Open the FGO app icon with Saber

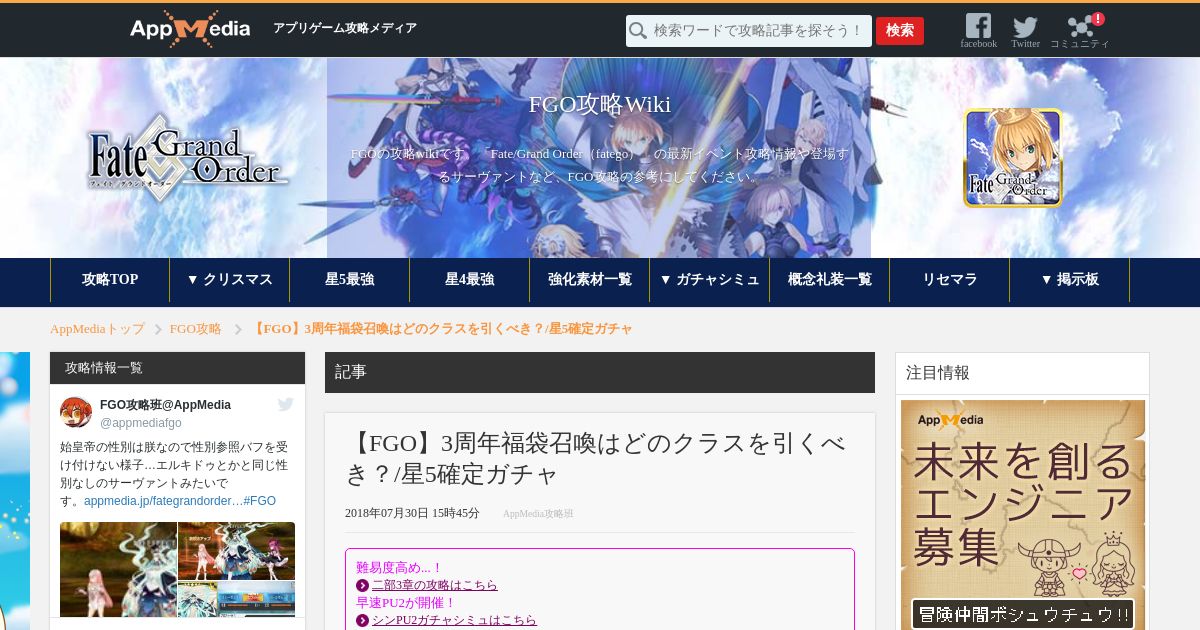[x=1012, y=157]
